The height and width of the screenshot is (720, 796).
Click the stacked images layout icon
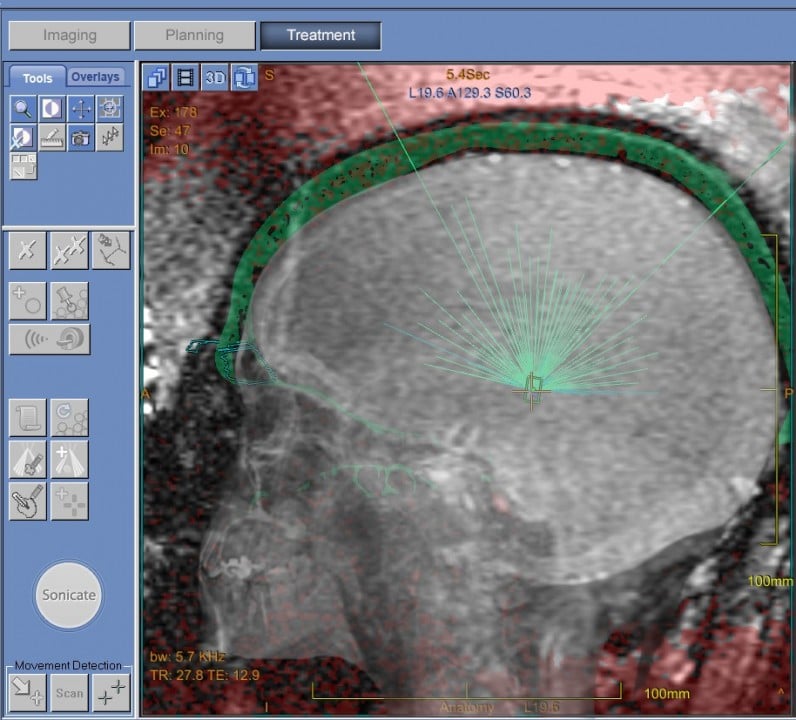tap(156, 77)
